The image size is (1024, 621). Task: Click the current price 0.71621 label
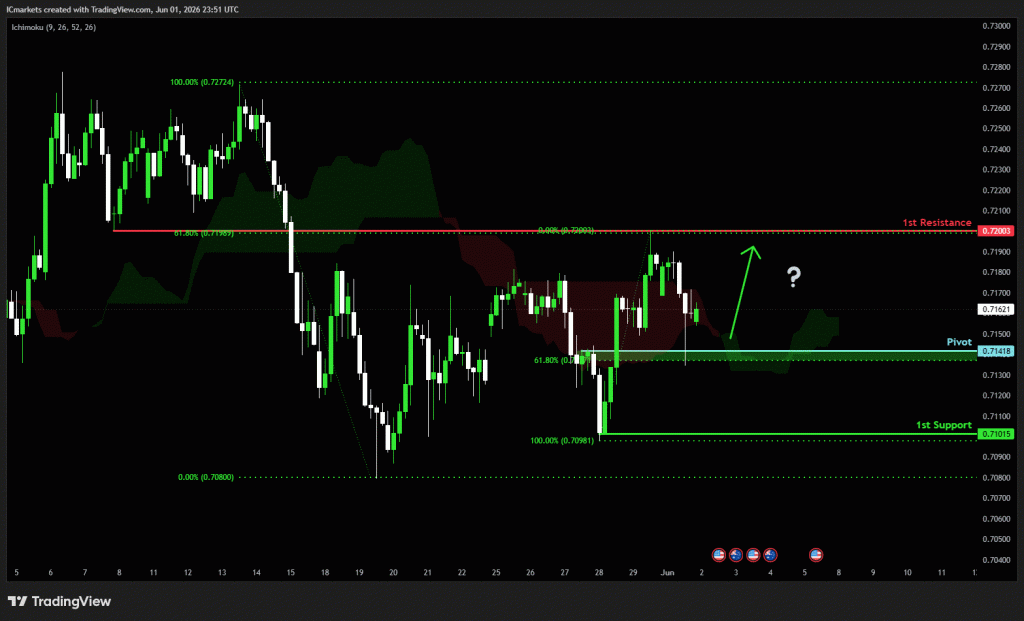pyautogui.click(x=996, y=310)
